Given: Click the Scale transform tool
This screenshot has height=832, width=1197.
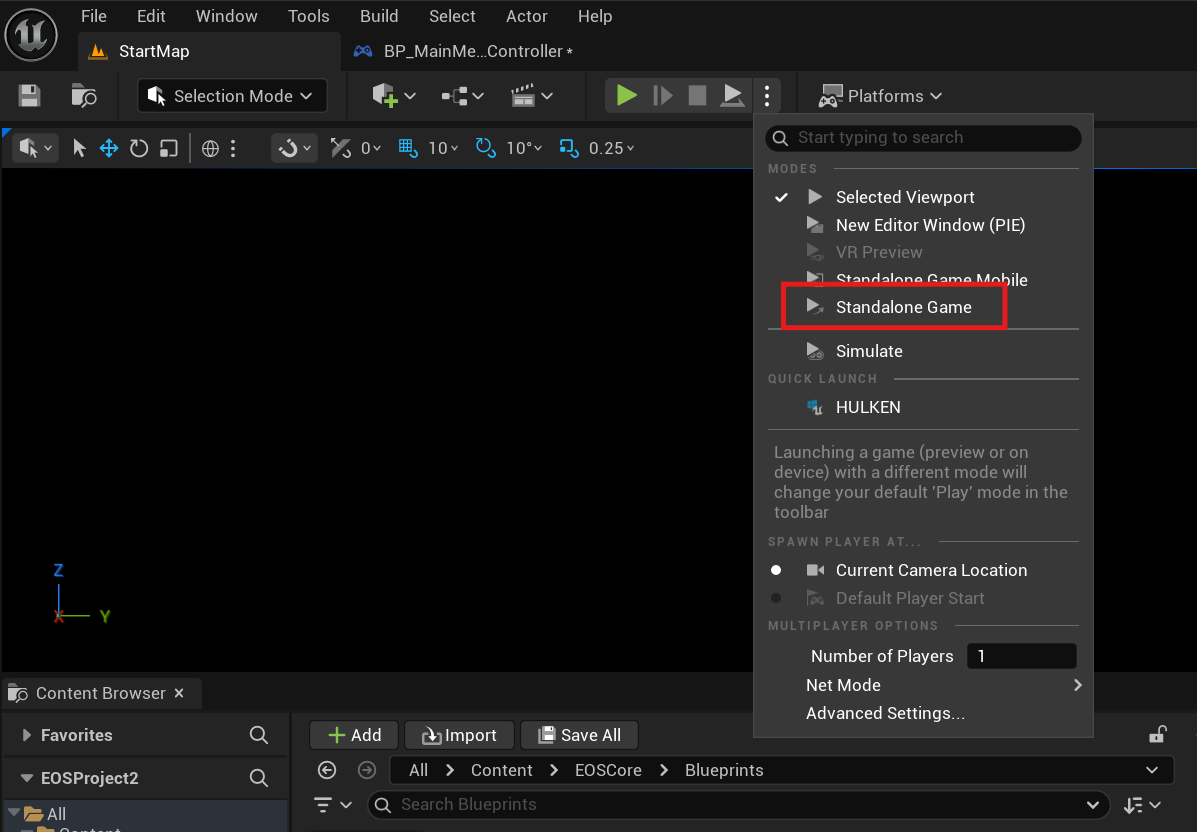Looking at the screenshot, I should pos(169,148).
